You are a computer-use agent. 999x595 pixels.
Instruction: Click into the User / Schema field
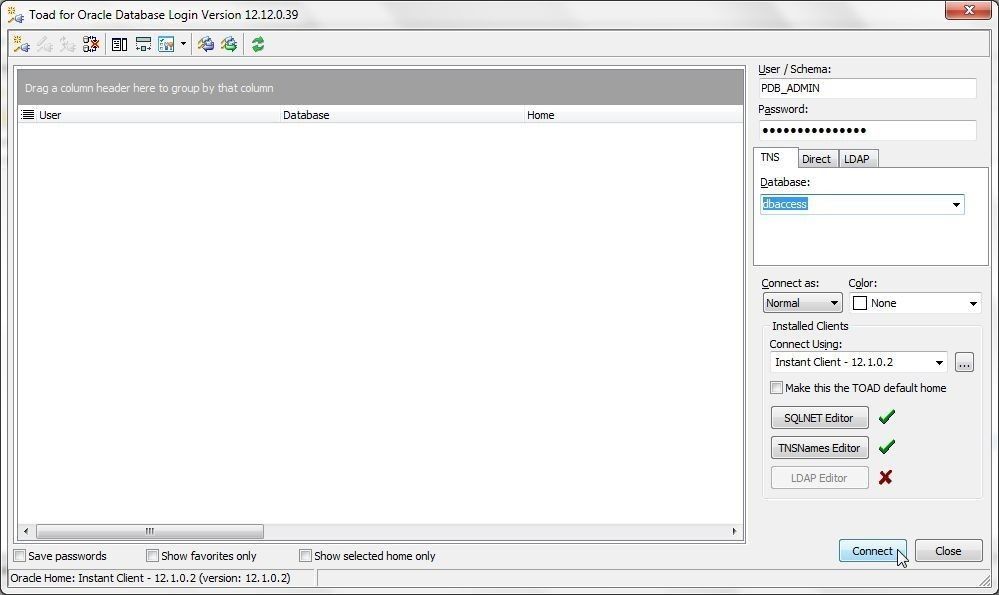click(x=867, y=88)
